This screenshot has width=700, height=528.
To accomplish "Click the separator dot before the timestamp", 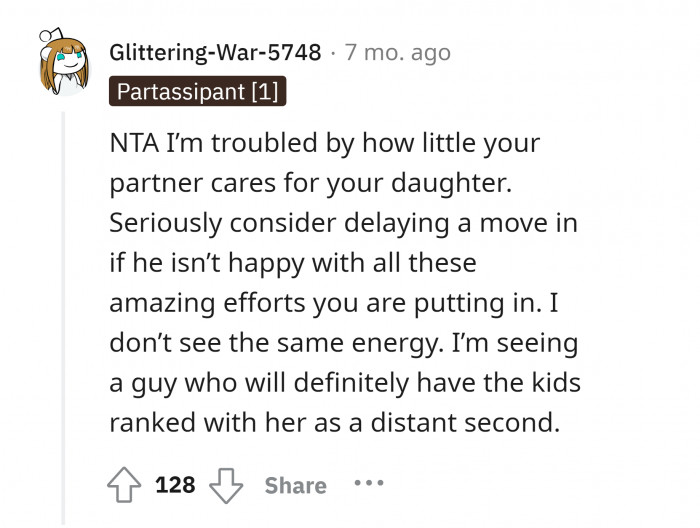I will (x=333, y=52).
